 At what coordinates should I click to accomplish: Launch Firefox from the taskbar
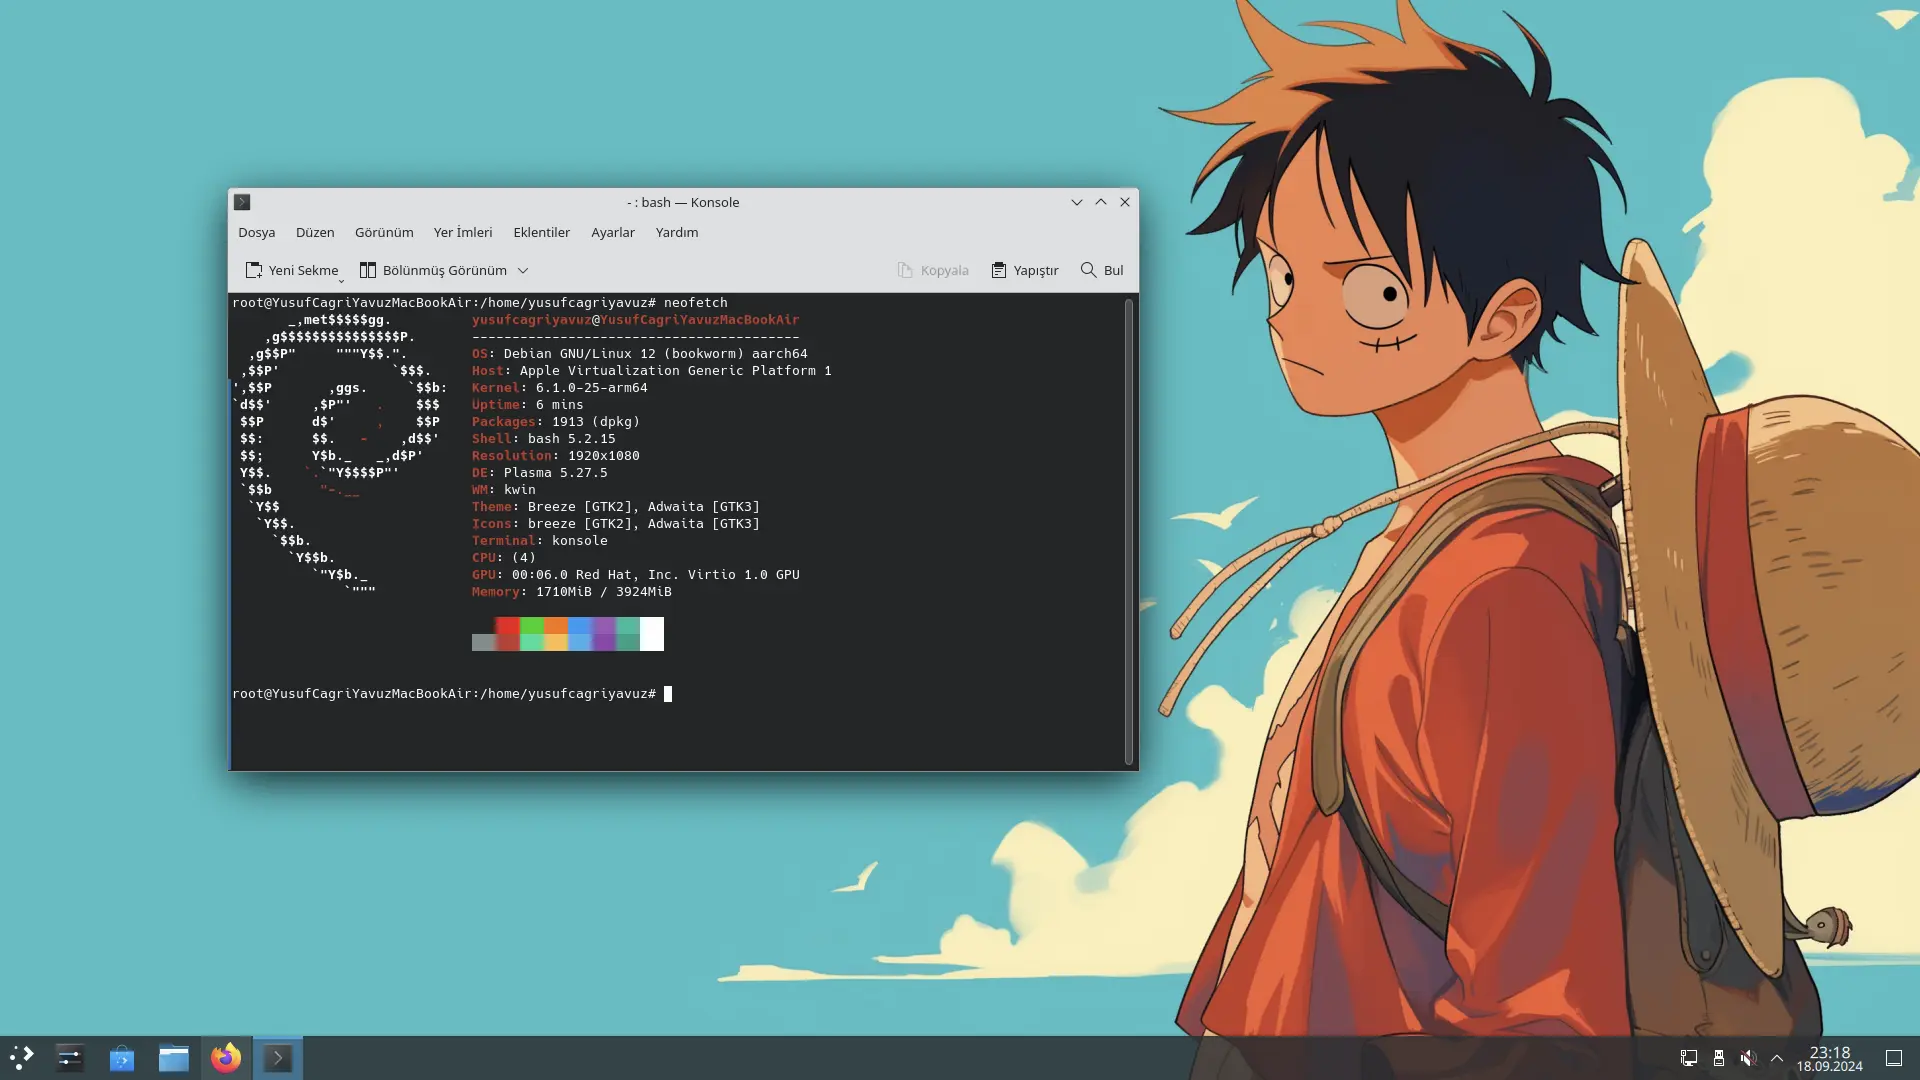pos(226,1058)
